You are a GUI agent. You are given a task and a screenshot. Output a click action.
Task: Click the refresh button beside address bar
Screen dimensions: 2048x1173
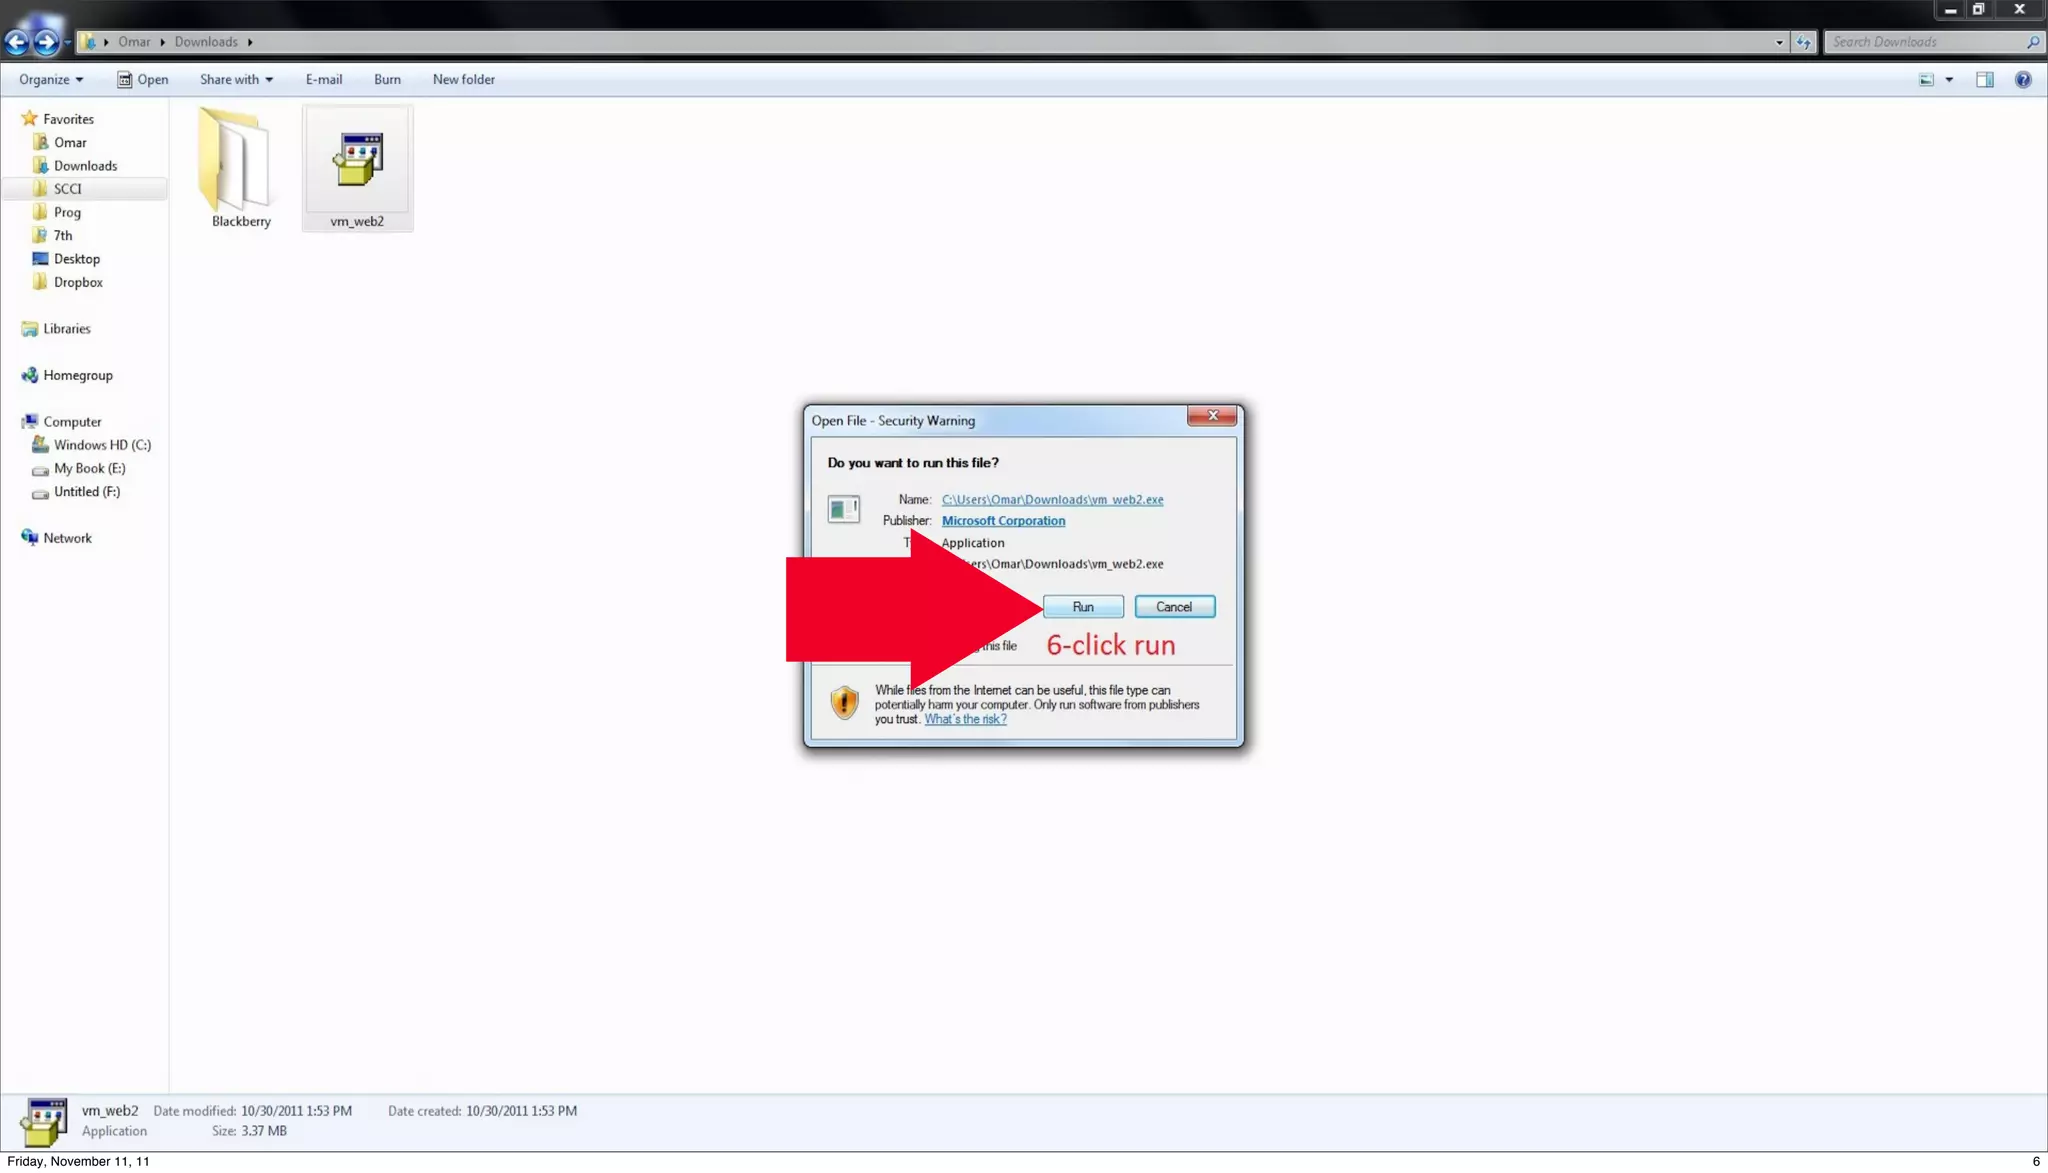click(1803, 42)
